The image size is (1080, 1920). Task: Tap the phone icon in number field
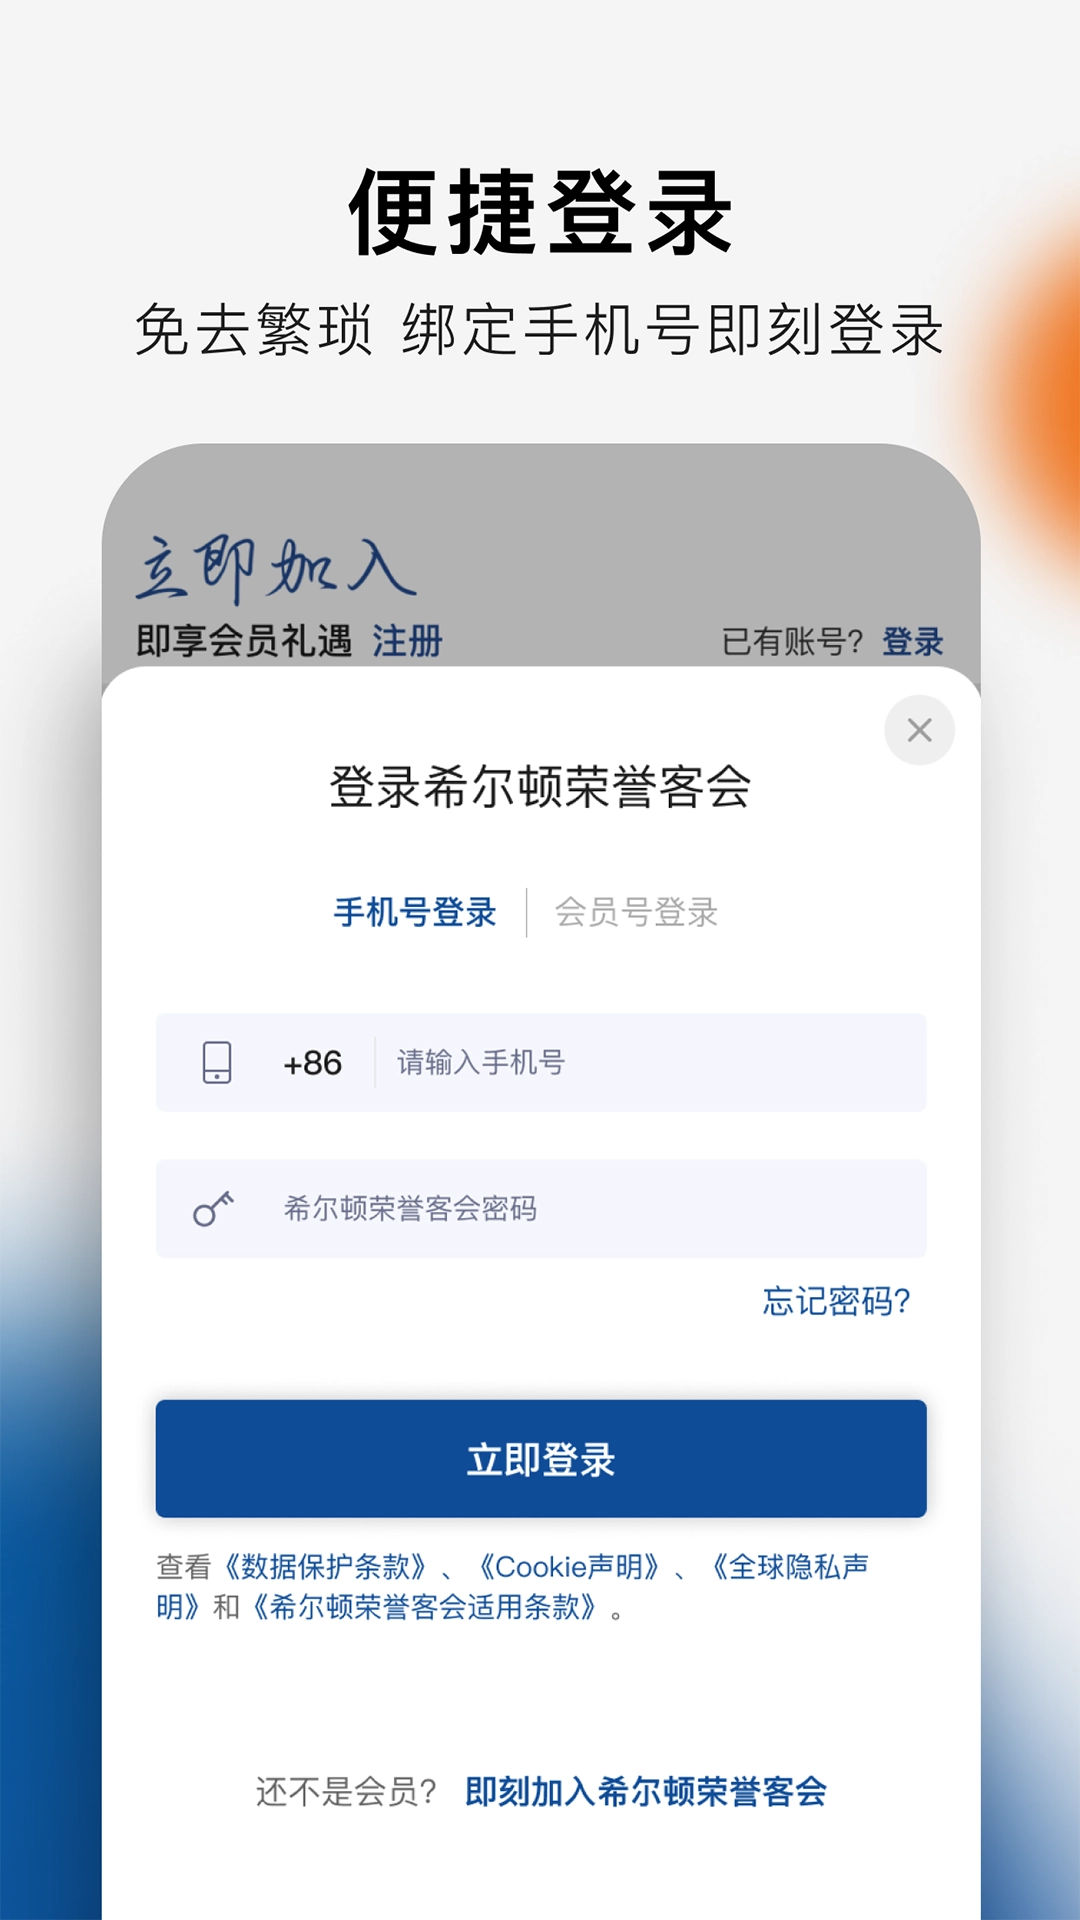(x=217, y=1062)
